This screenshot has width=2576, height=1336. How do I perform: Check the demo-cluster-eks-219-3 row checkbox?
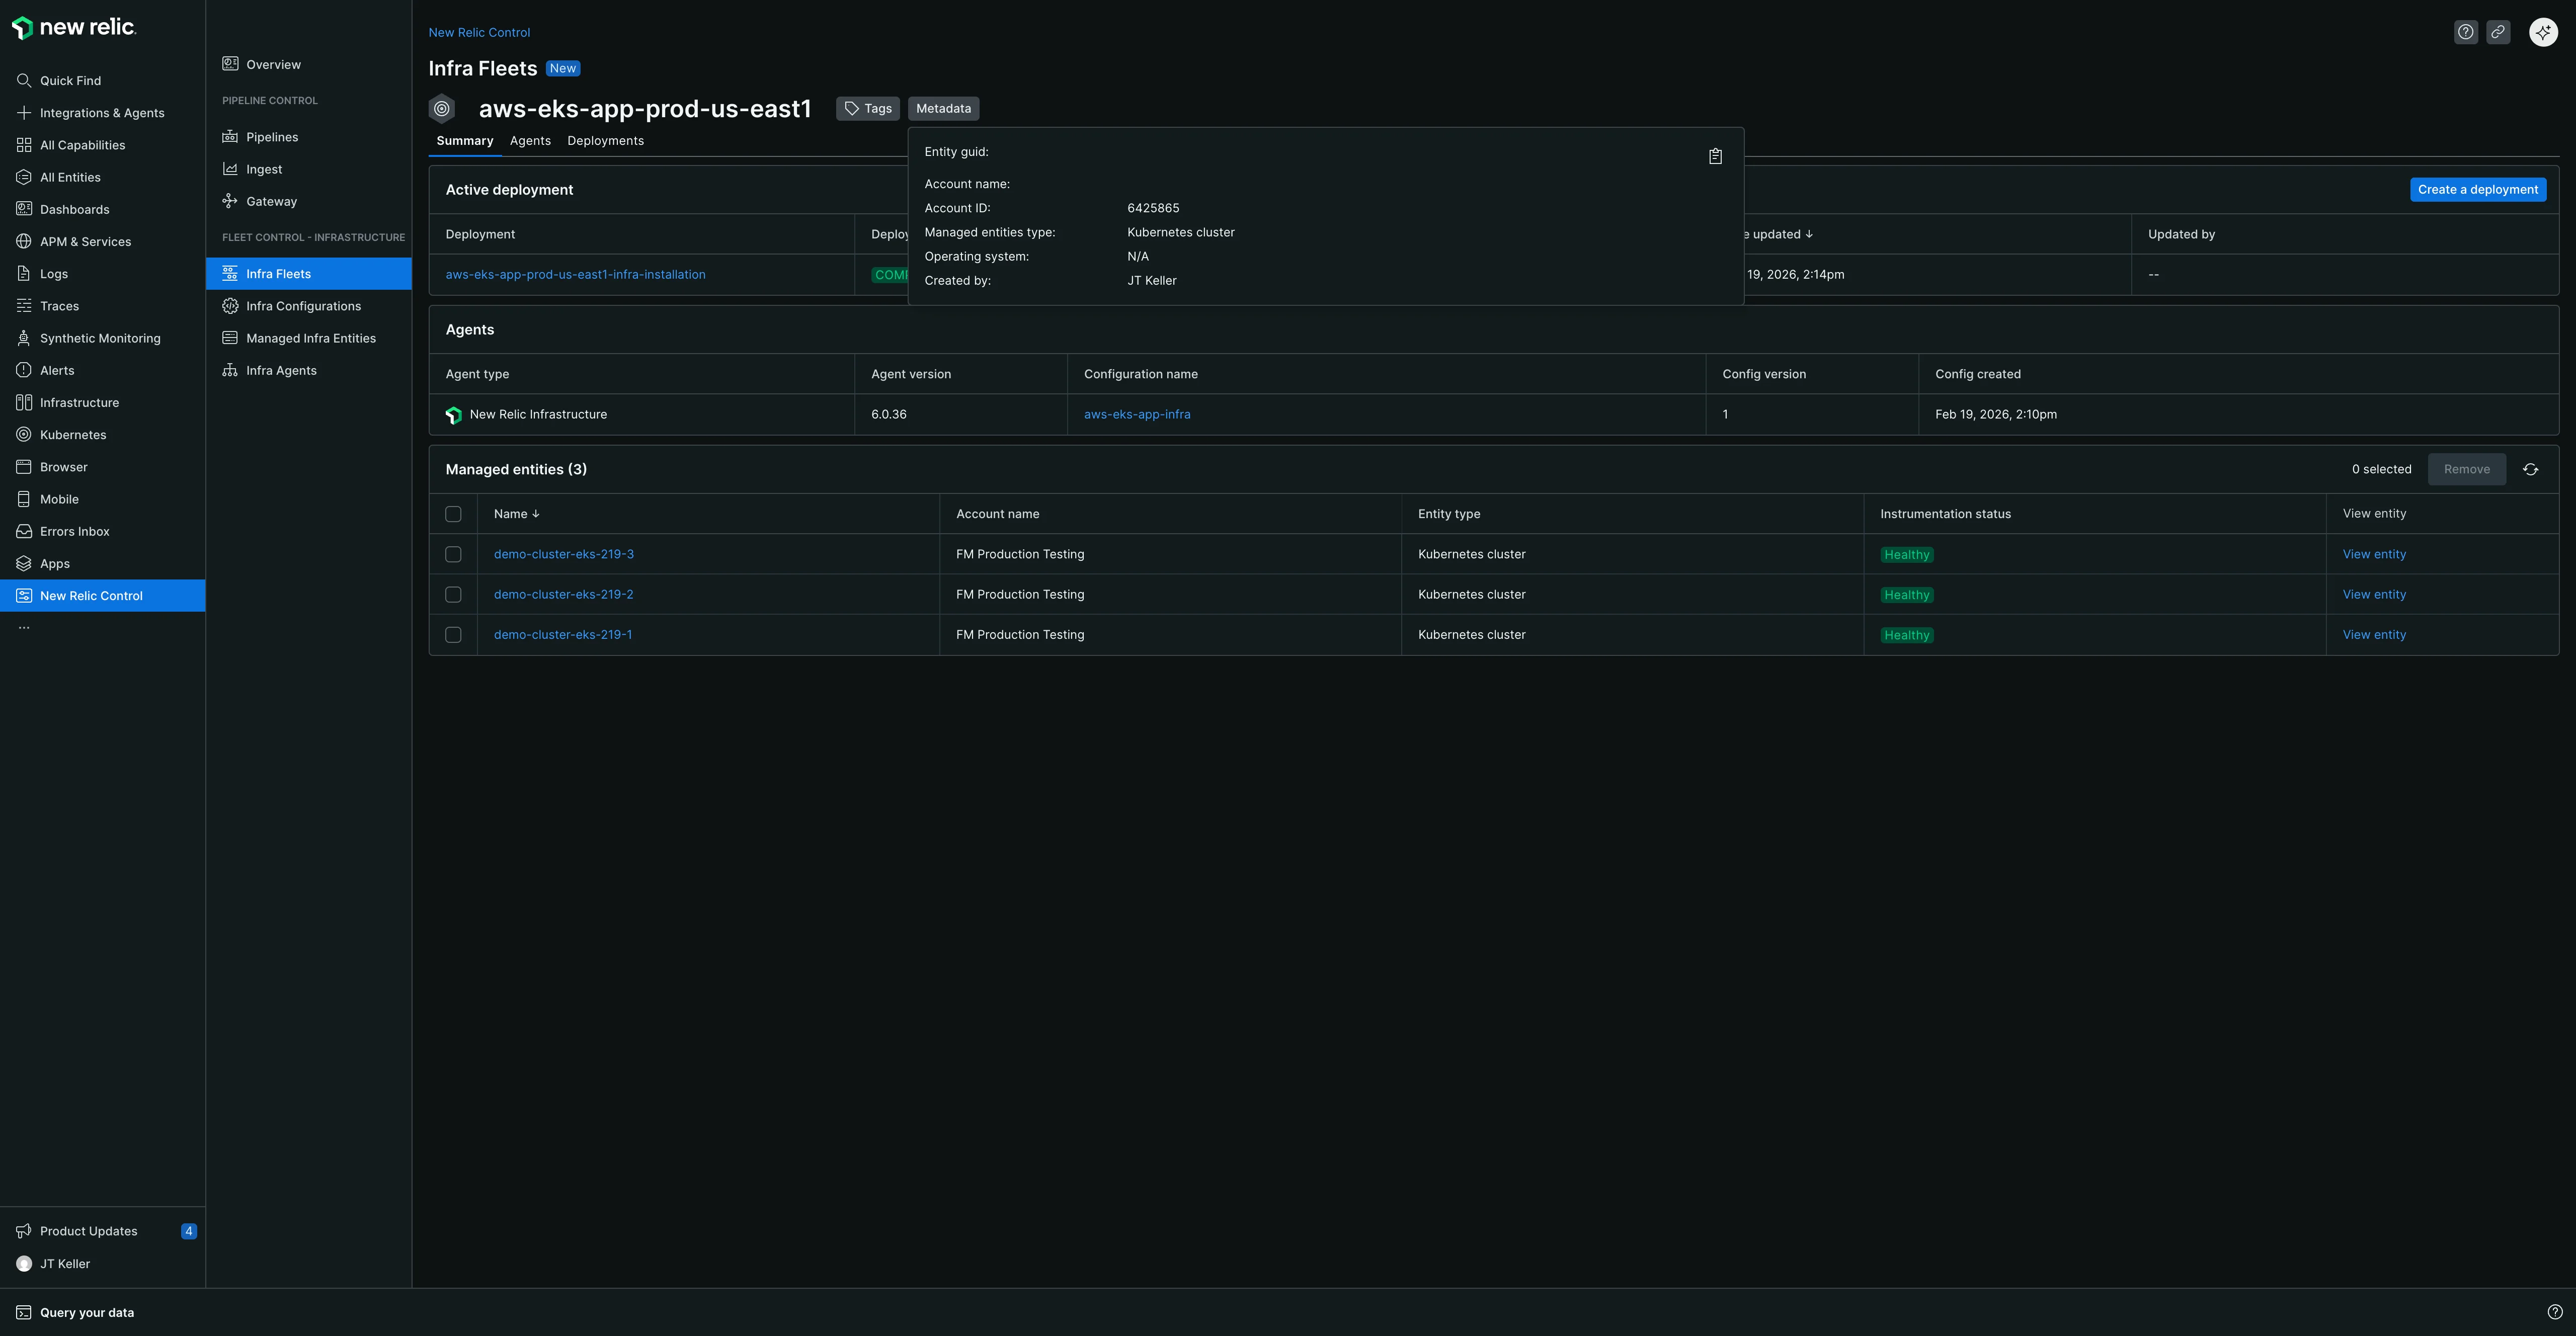(454, 554)
